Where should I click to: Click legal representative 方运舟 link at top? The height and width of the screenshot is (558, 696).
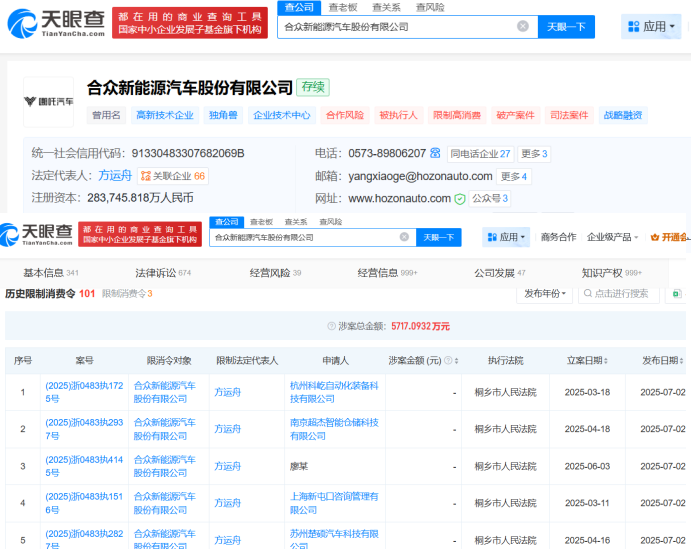[114, 176]
